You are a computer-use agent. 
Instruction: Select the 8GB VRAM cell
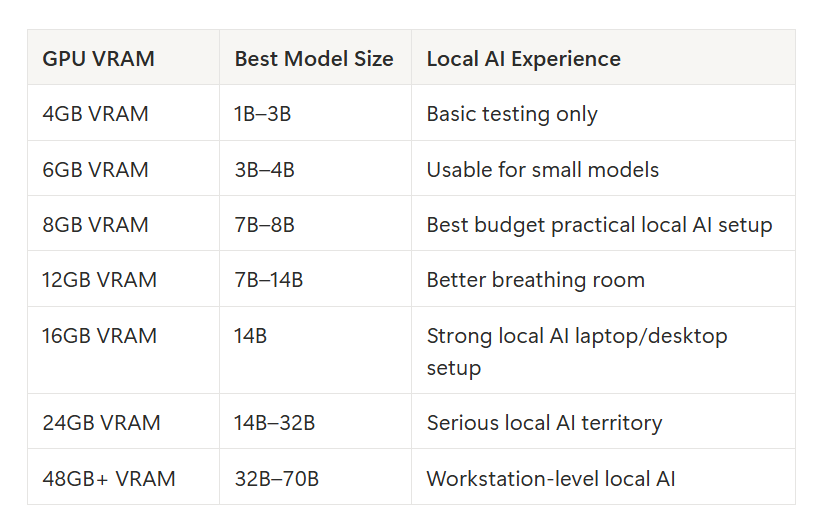pos(95,225)
